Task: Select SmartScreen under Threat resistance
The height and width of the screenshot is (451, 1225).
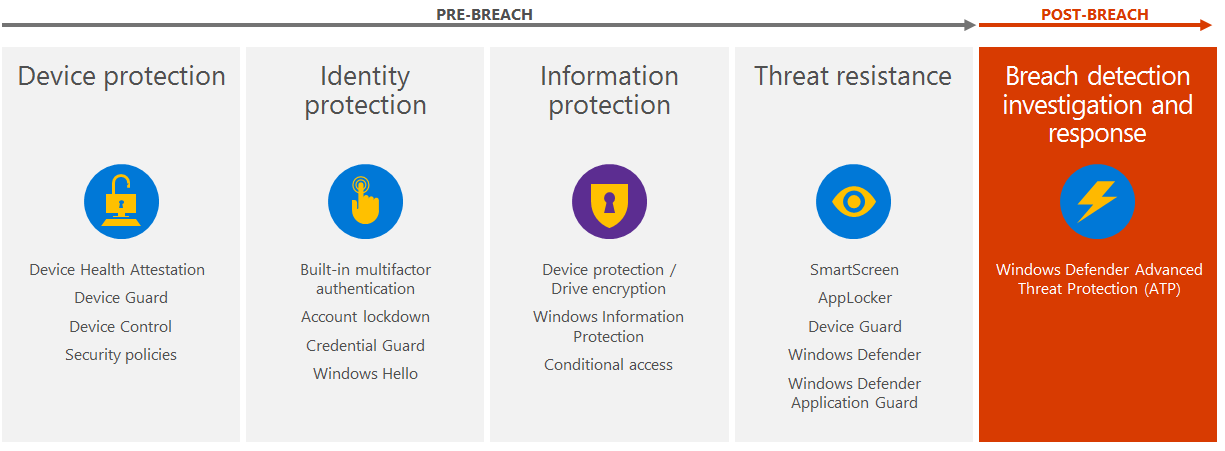Action: pos(854,270)
